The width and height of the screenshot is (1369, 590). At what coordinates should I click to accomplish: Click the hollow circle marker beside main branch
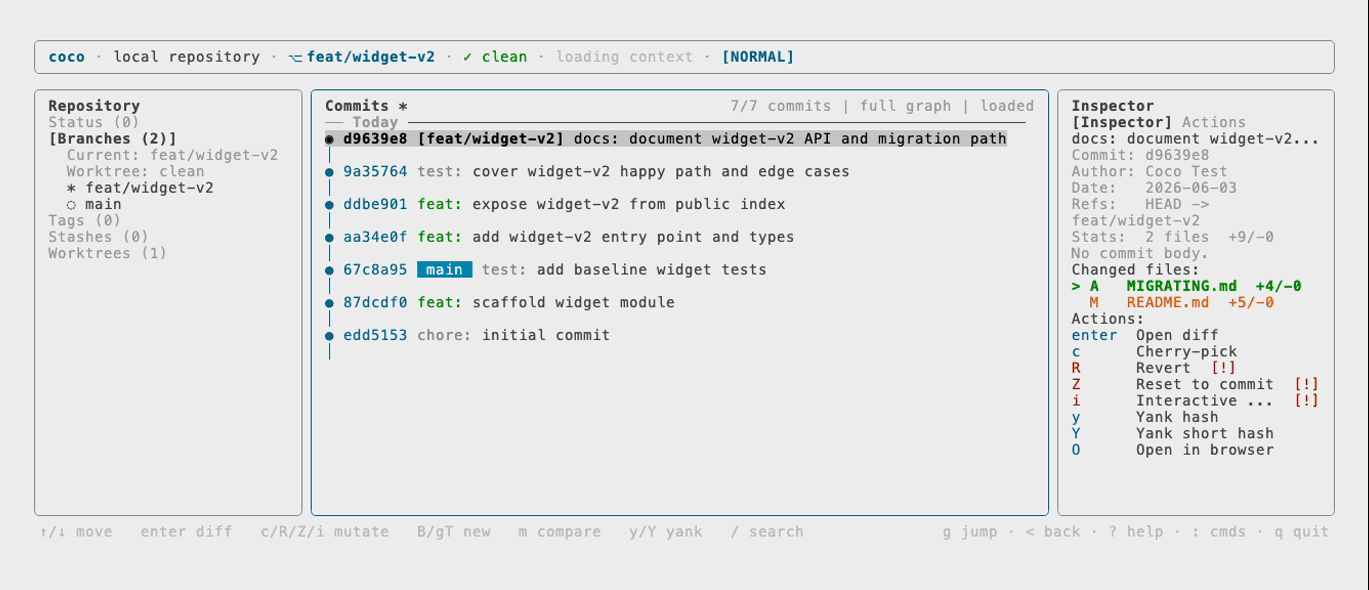click(x=71, y=205)
